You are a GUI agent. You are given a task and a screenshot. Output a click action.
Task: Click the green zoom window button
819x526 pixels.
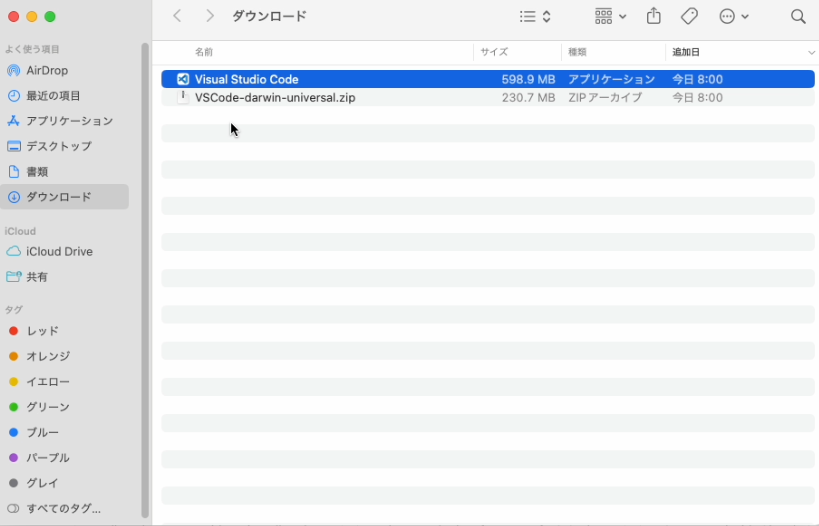pos(50,17)
